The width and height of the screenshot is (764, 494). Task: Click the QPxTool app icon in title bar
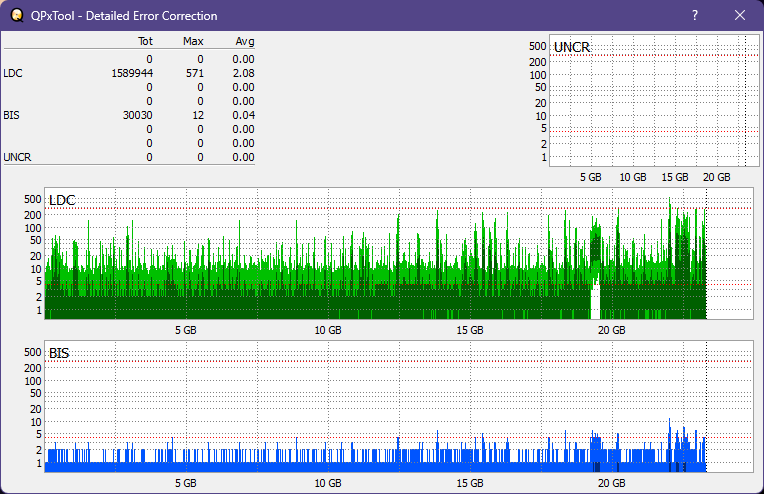pyautogui.click(x=17, y=15)
